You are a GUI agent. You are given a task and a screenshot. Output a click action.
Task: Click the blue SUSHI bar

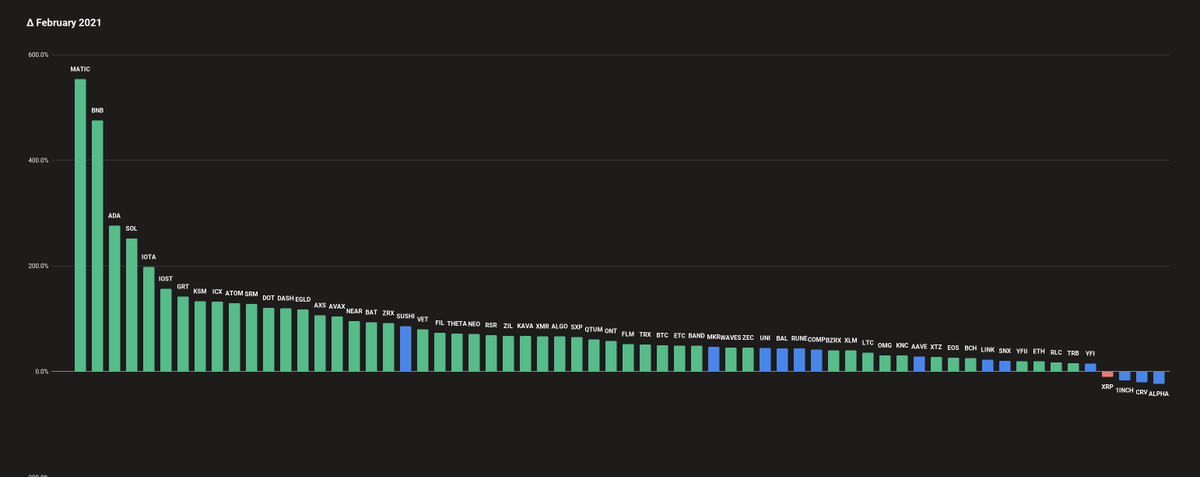[x=405, y=349]
